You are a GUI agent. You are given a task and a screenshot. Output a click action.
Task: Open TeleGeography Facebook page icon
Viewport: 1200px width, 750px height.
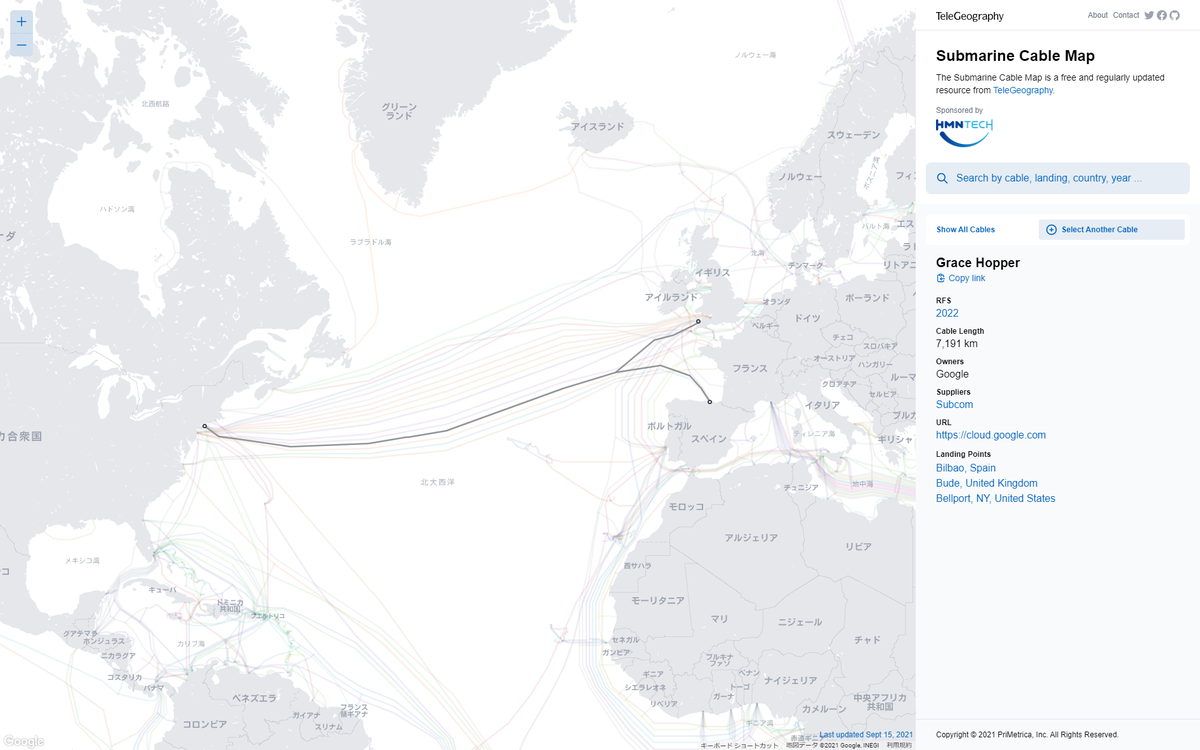(1162, 15)
